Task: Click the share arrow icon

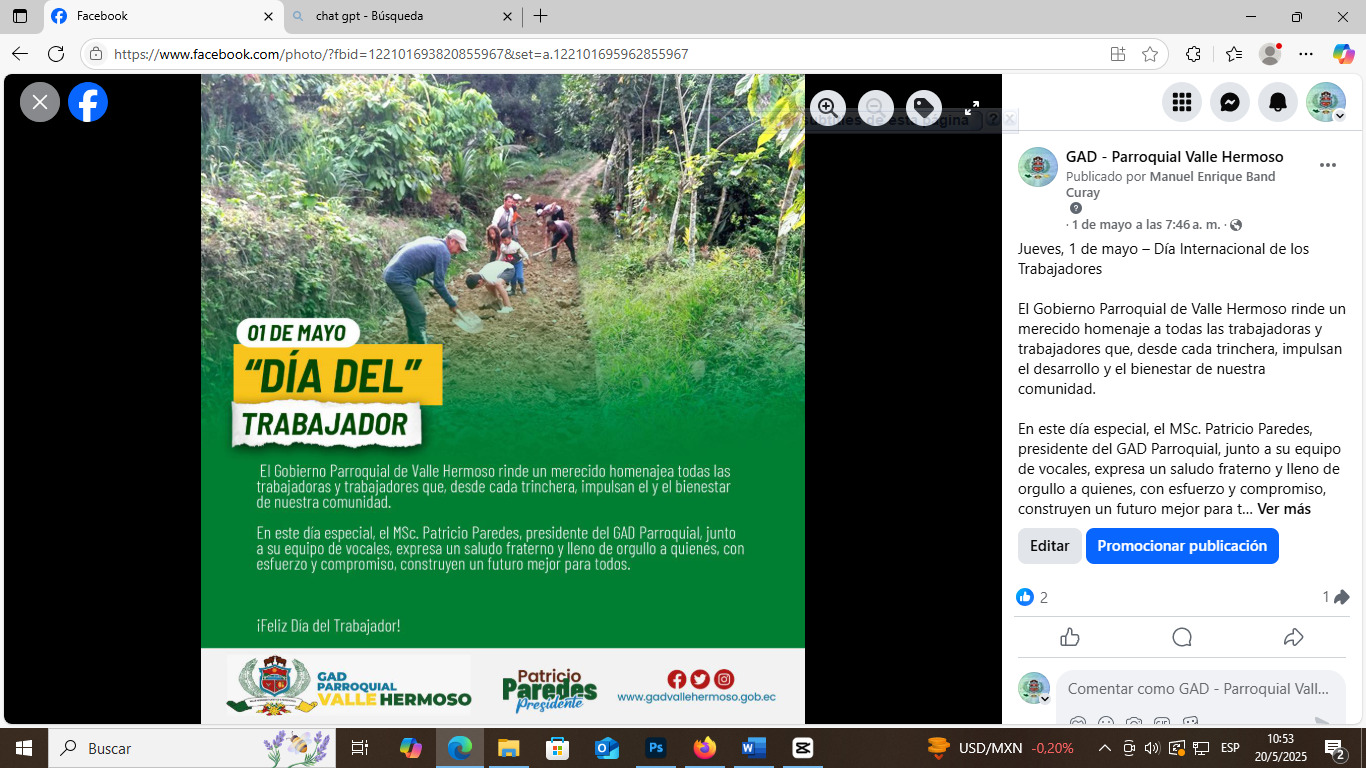Action: click(1293, 637)
